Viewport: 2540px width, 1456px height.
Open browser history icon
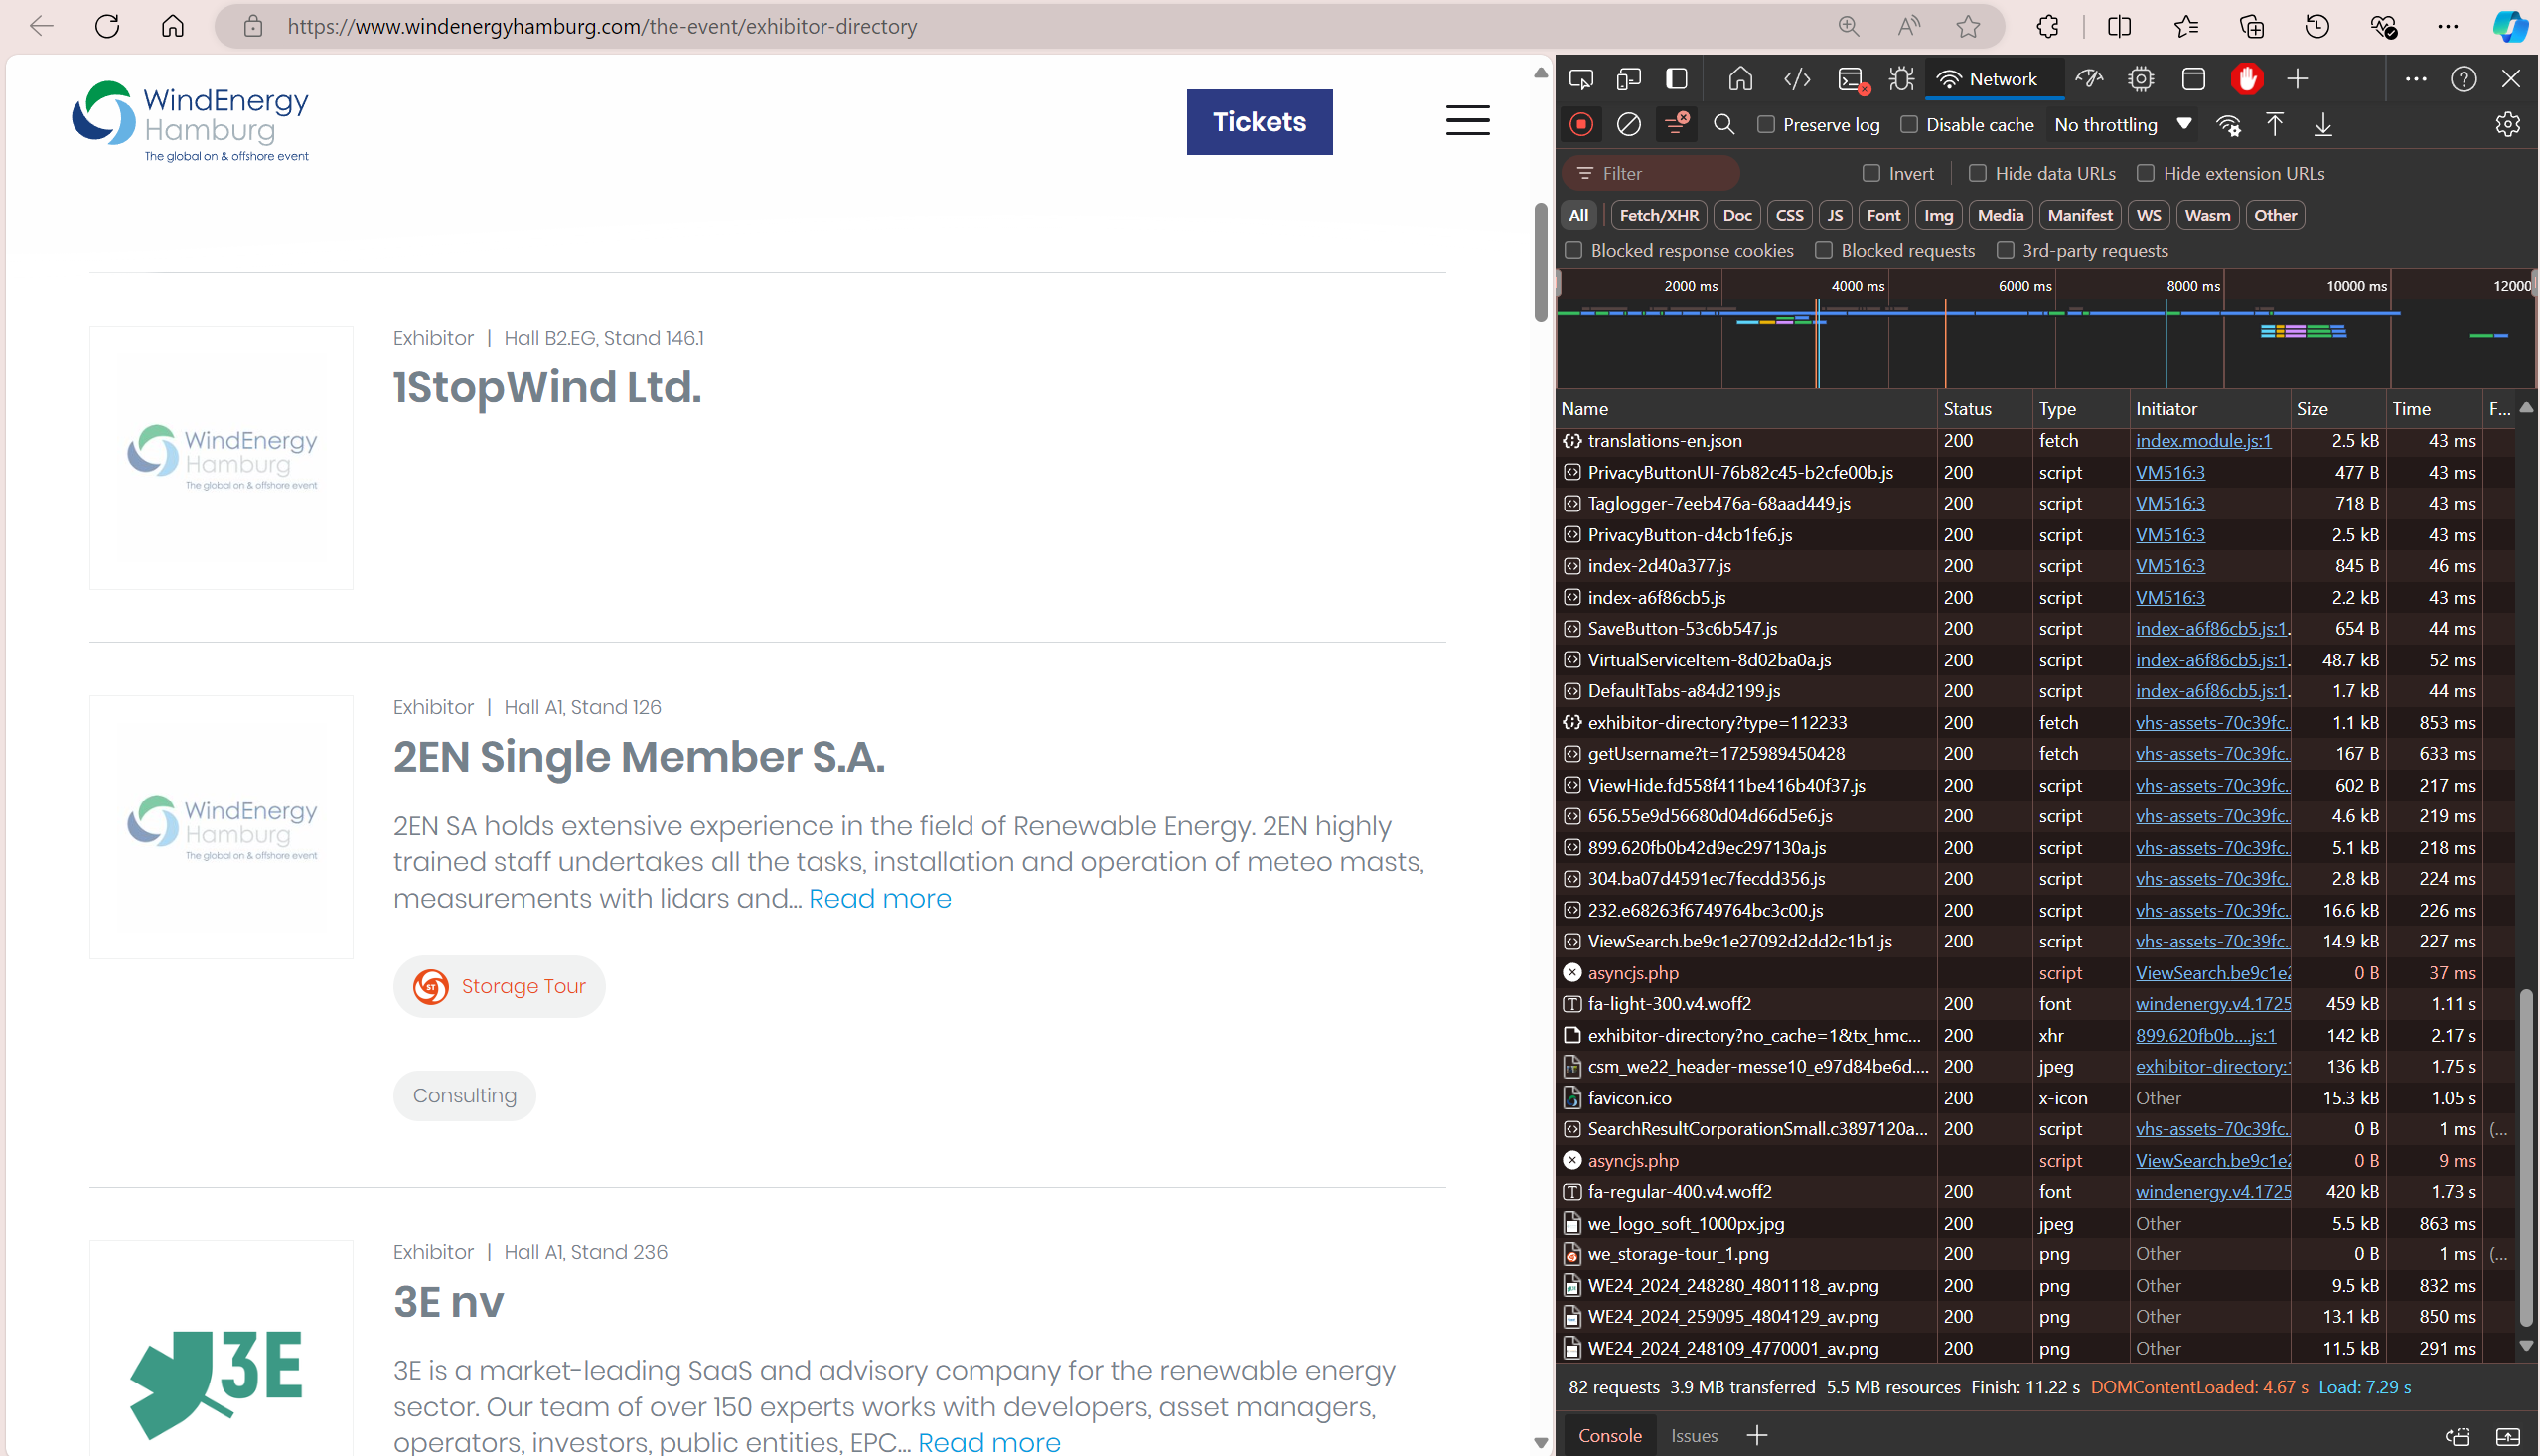pyautogui.click(x=2317, y=26)
